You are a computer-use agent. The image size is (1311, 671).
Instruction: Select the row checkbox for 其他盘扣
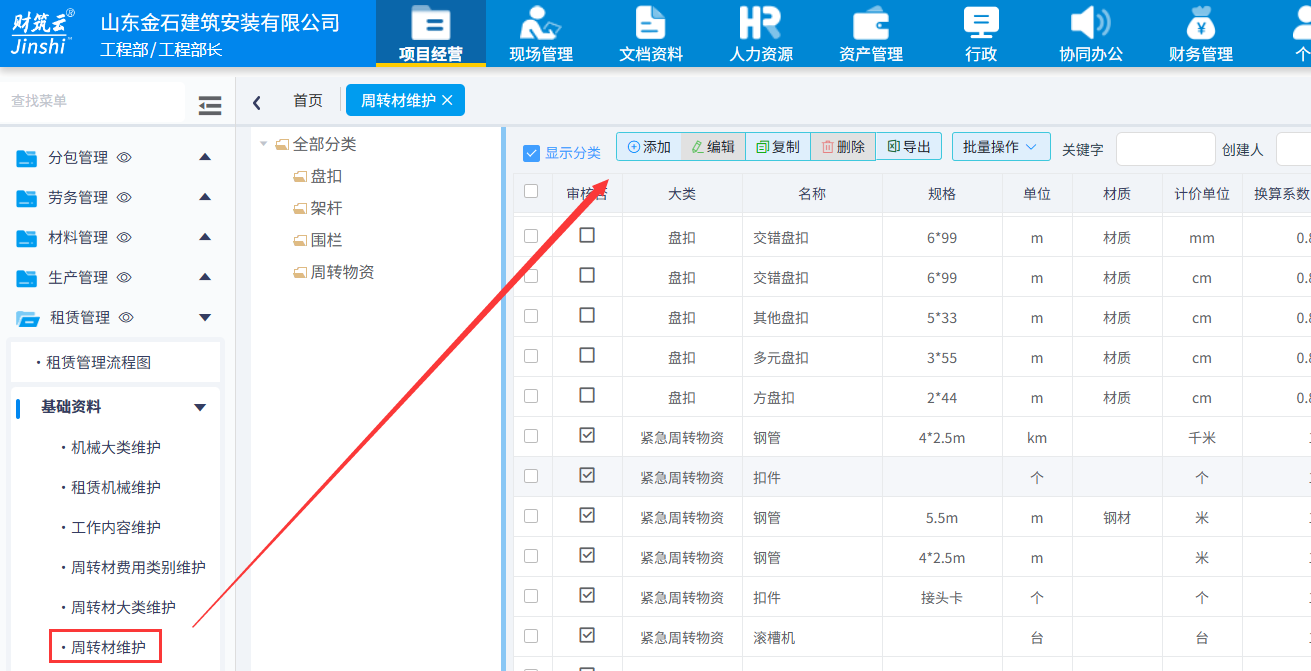click(x=531, y=316)
